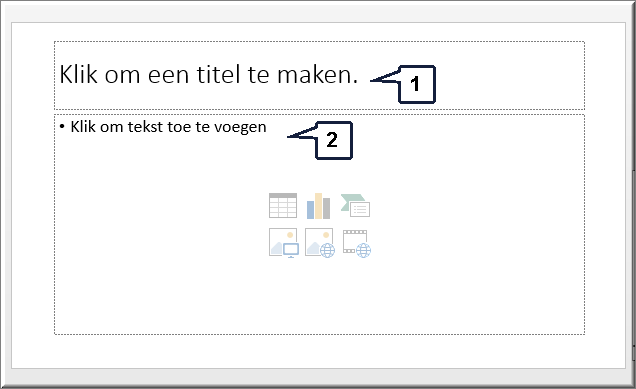
Task: Click the blank slide area beneath the content placeholder
Action: [320, 351]
